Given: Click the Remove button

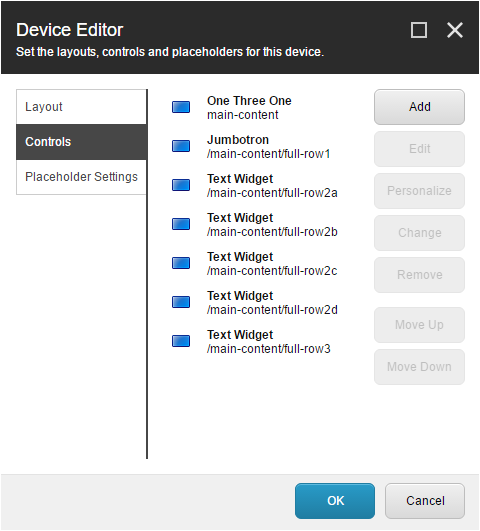Looking at the screenshot, I should click(x=419, y=275).
